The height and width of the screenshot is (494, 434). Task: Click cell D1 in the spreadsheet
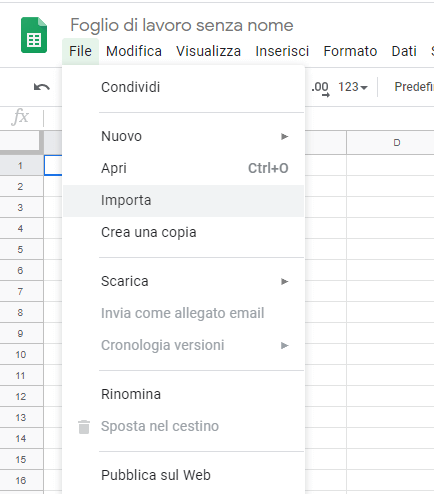point(390,165)
